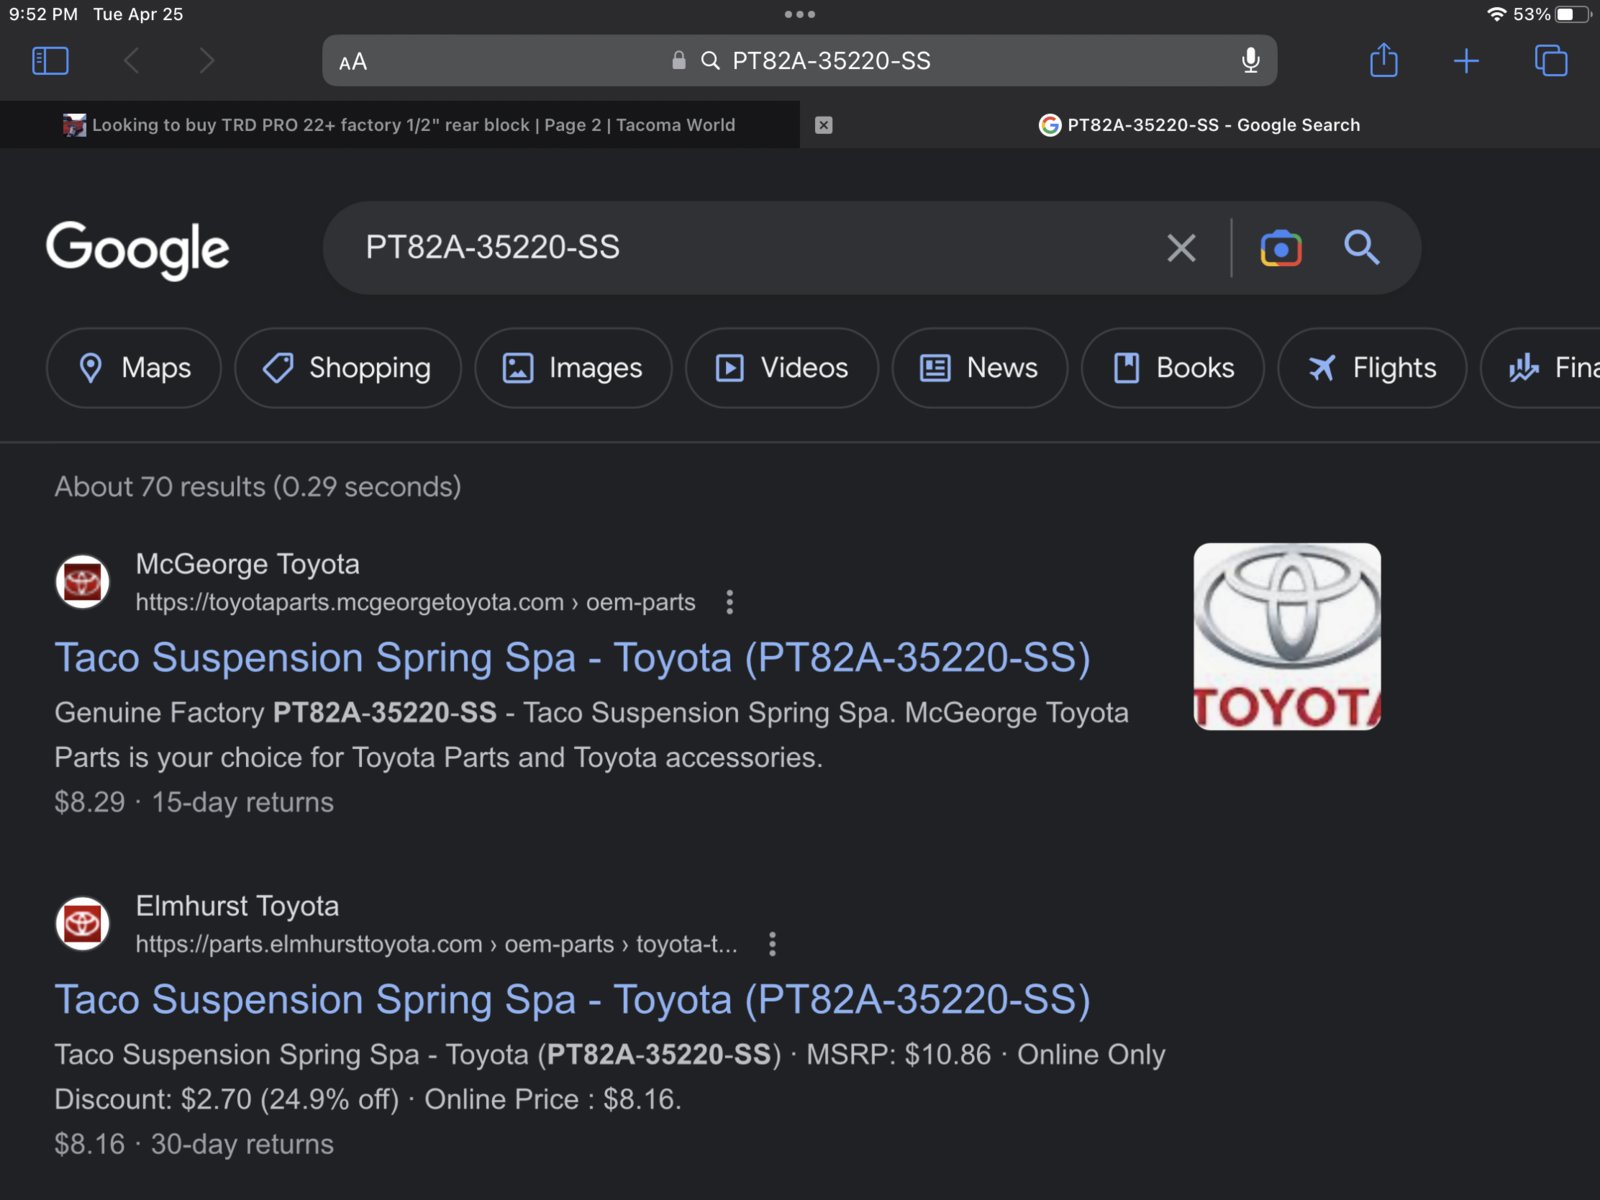
Task: Click the McGeorge Toyota site favicon
Action: (82, 582)
